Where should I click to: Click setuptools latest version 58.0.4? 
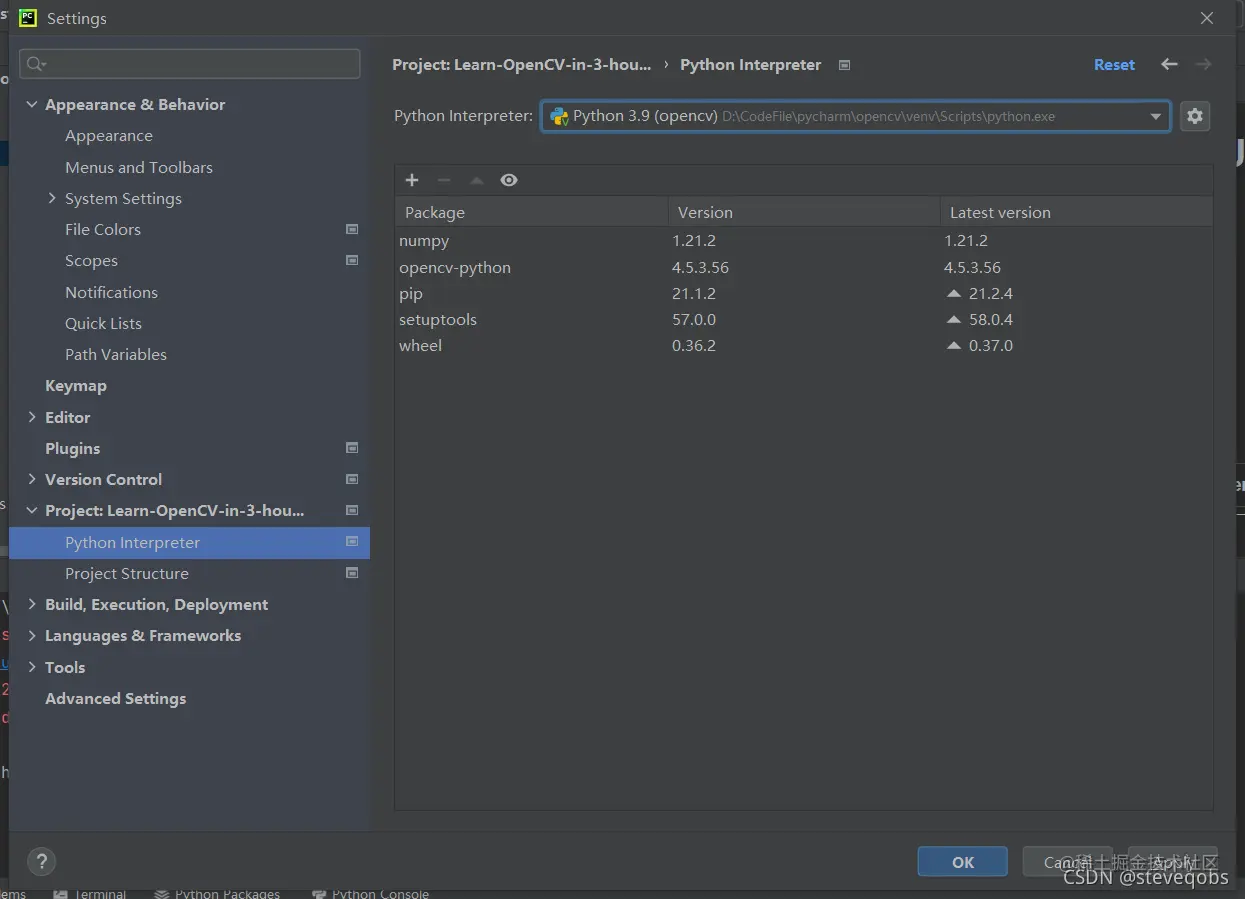coord(990,319)
